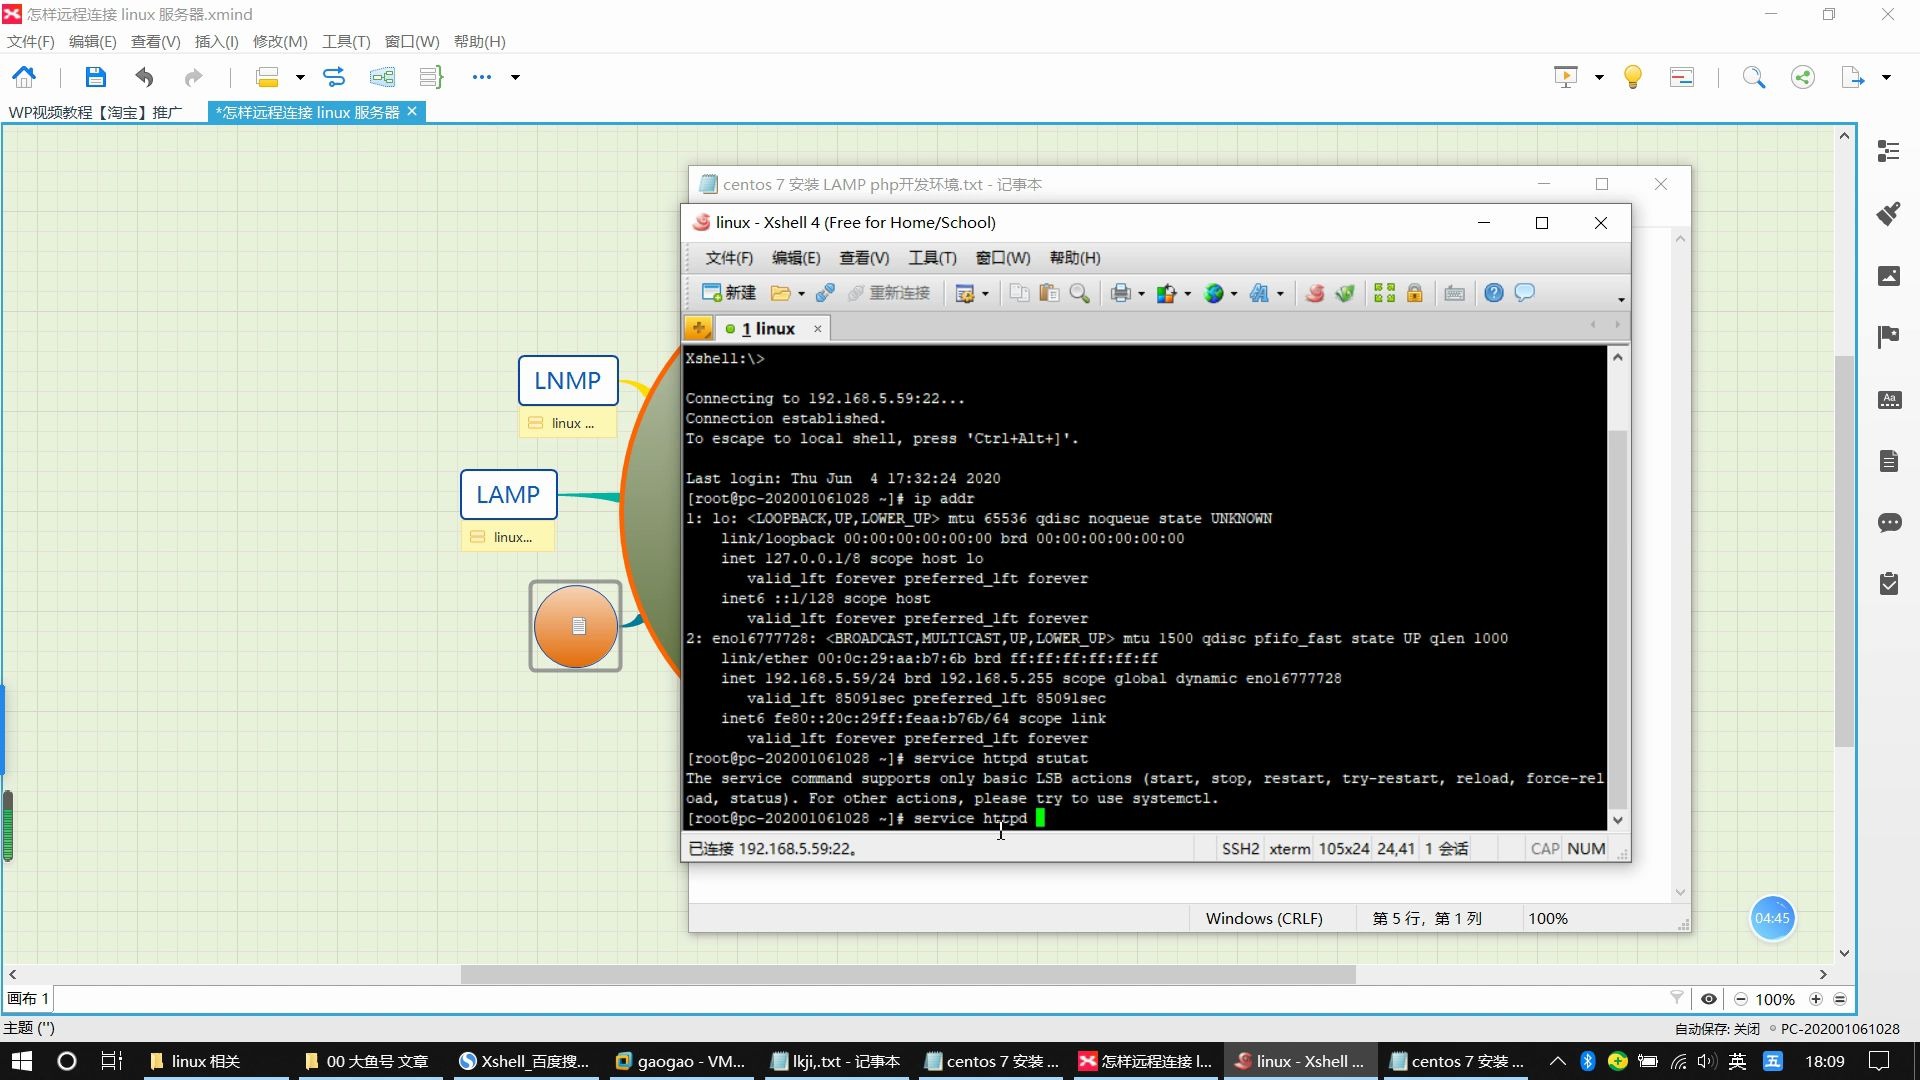This screenshot has width=1920, height=1080.
Task: Switch to the WP视频教程【淘宝】推广 tab
Action: 95,112
